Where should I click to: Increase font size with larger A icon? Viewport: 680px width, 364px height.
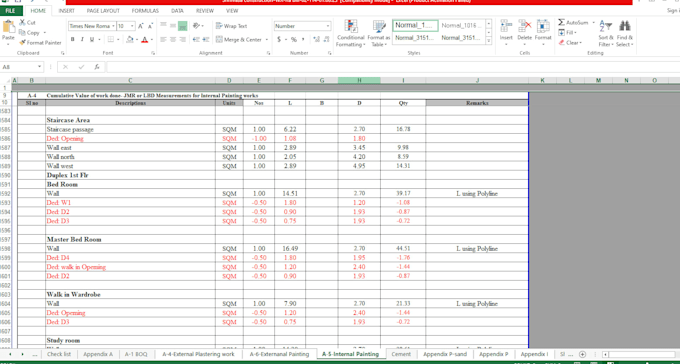[141, 26]
